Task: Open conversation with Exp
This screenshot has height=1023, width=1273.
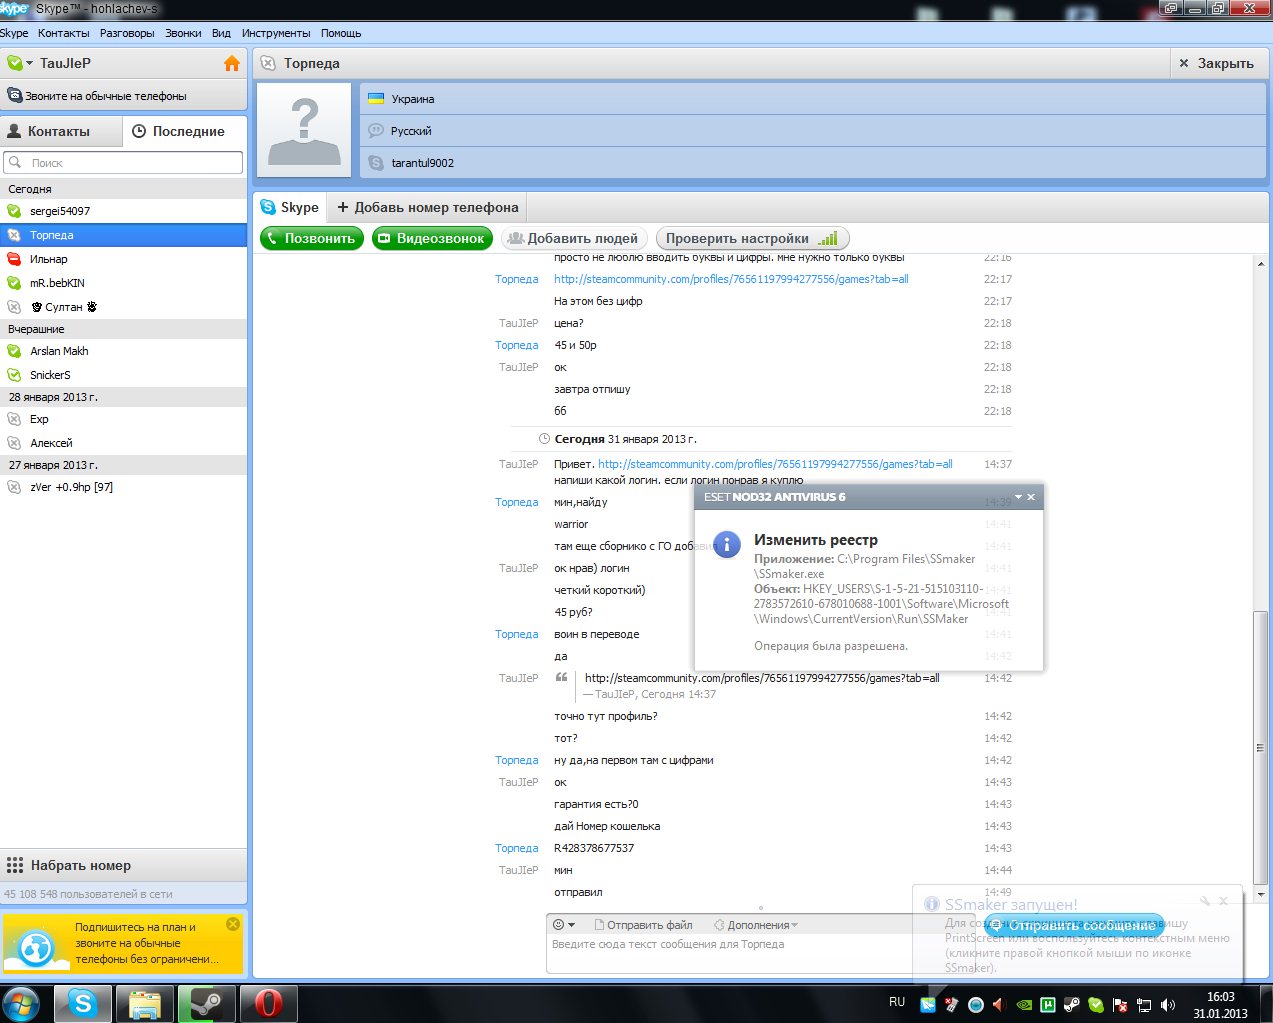Action: (124, 419)
